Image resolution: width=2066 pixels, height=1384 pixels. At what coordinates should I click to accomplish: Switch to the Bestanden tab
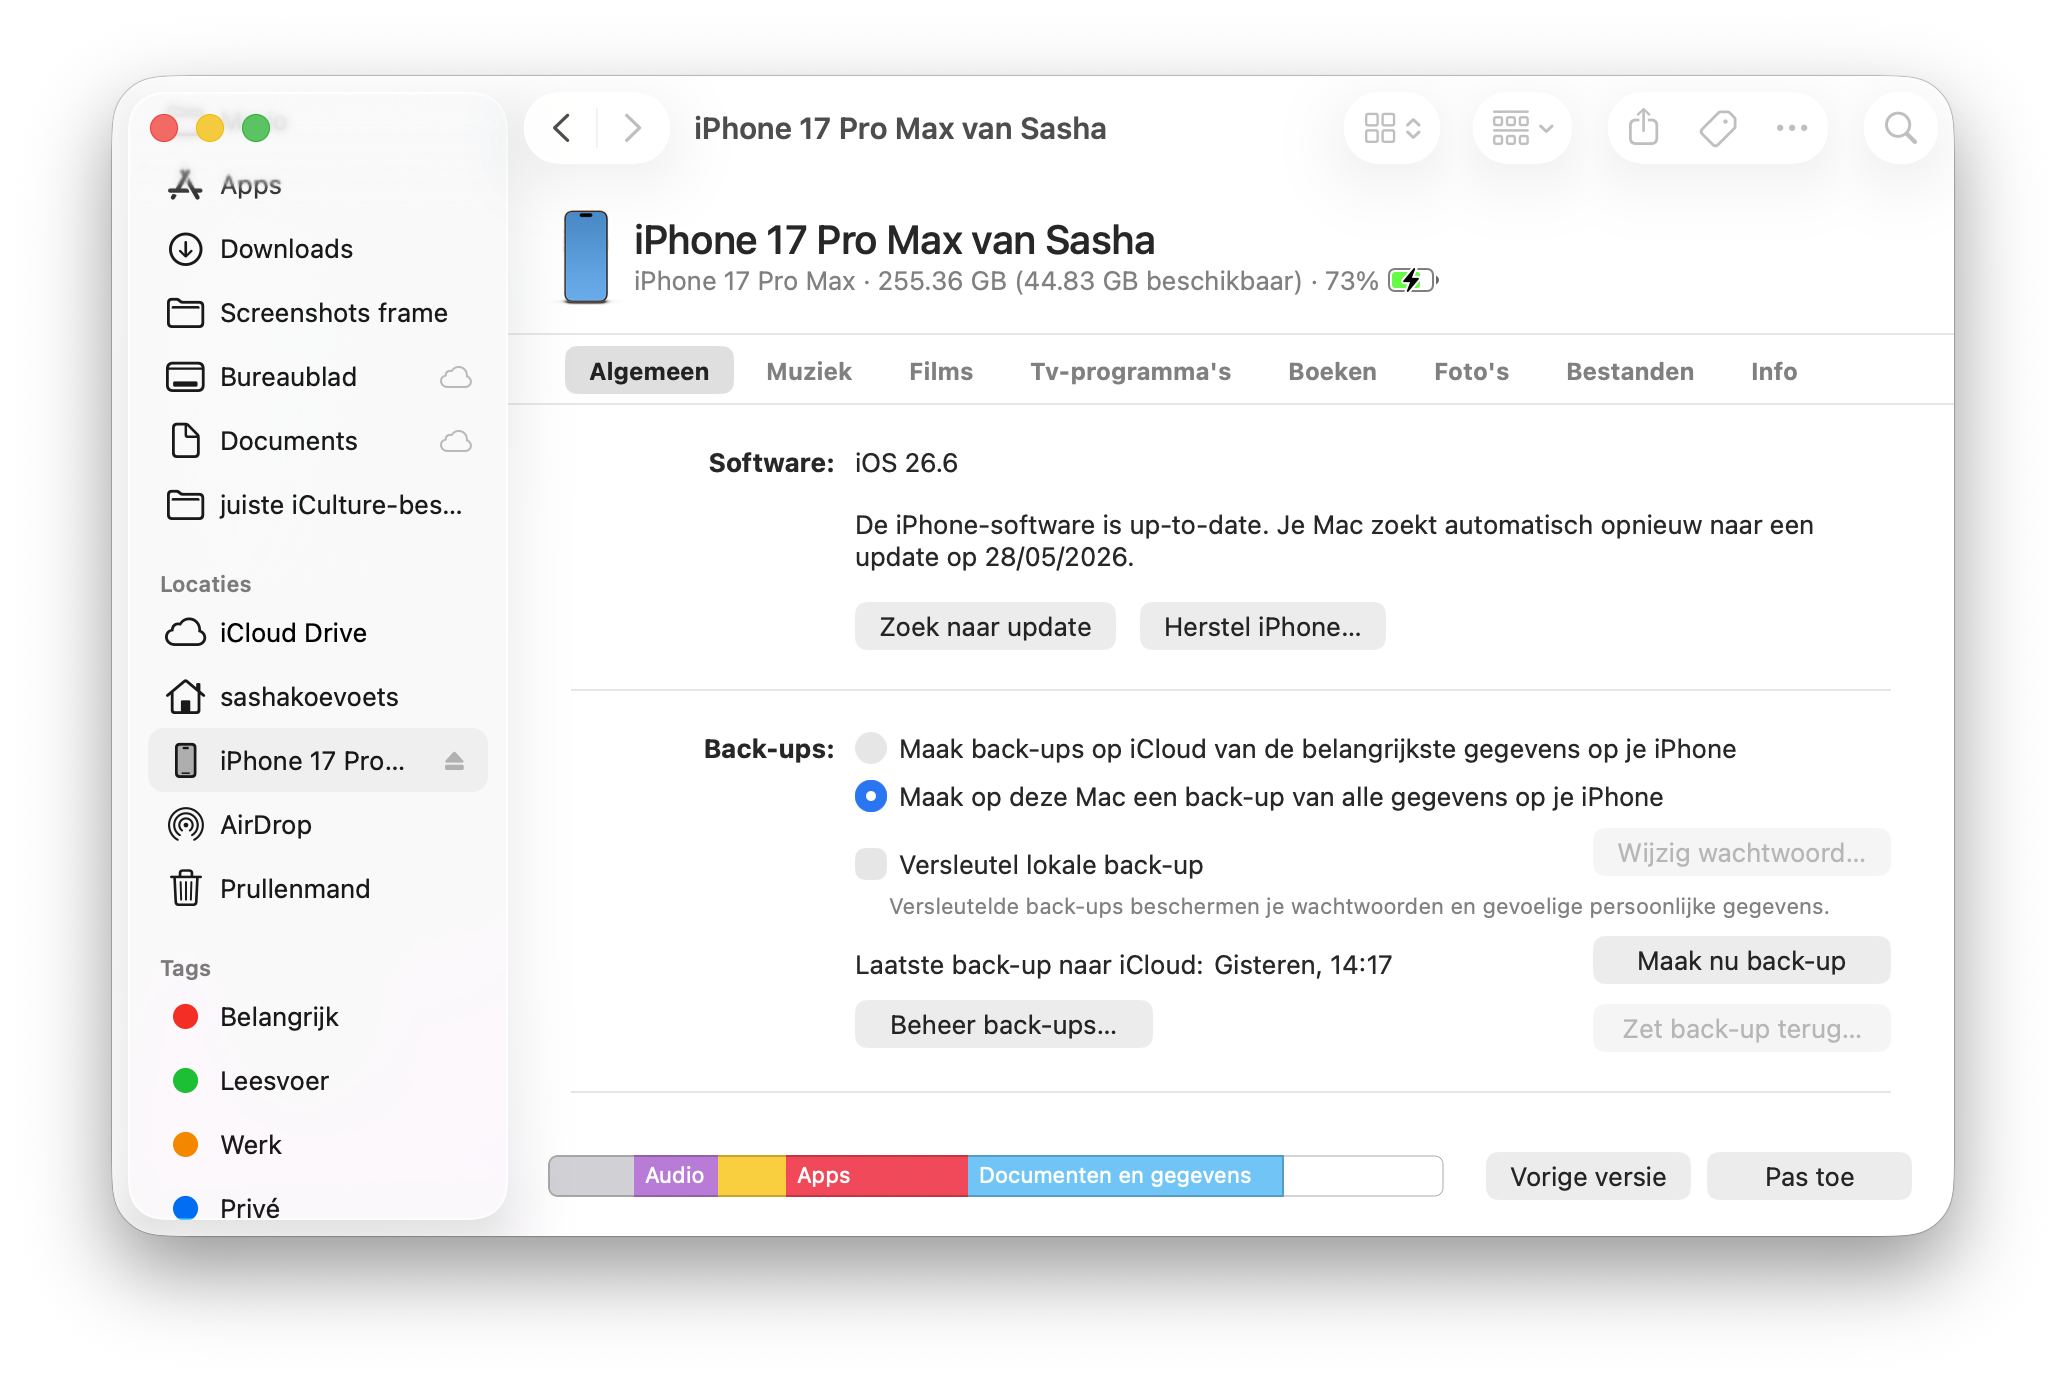pyautogui.click(x=1630, y=371)
